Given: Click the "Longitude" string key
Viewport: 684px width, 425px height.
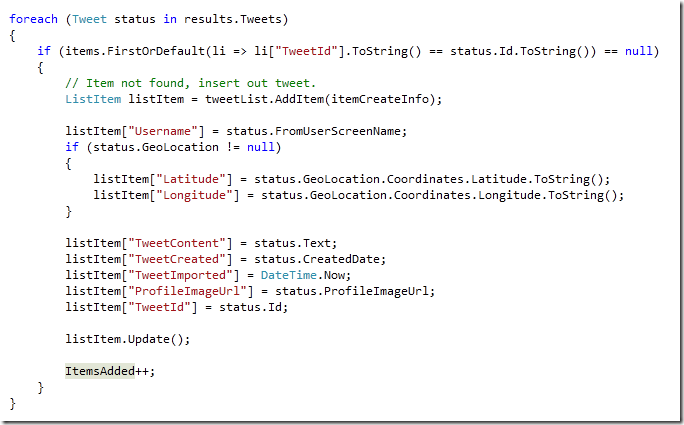Looking at the screenshot, I should [194, 195].
